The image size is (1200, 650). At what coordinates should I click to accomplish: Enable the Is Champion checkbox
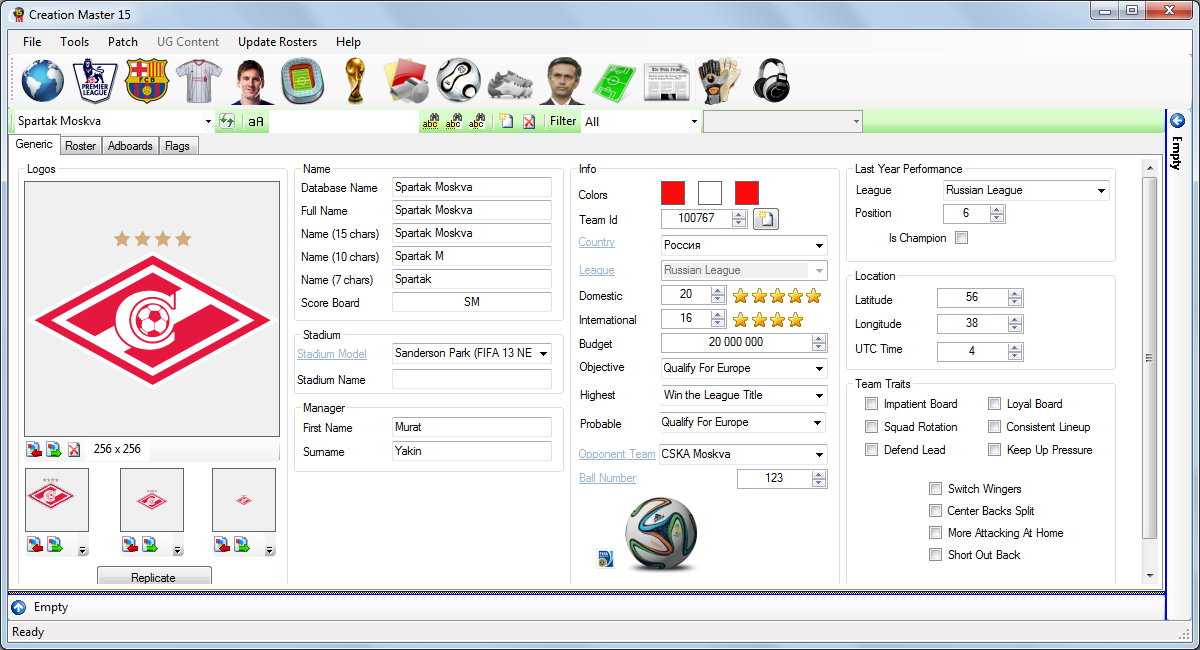click(x=961, y=237)
